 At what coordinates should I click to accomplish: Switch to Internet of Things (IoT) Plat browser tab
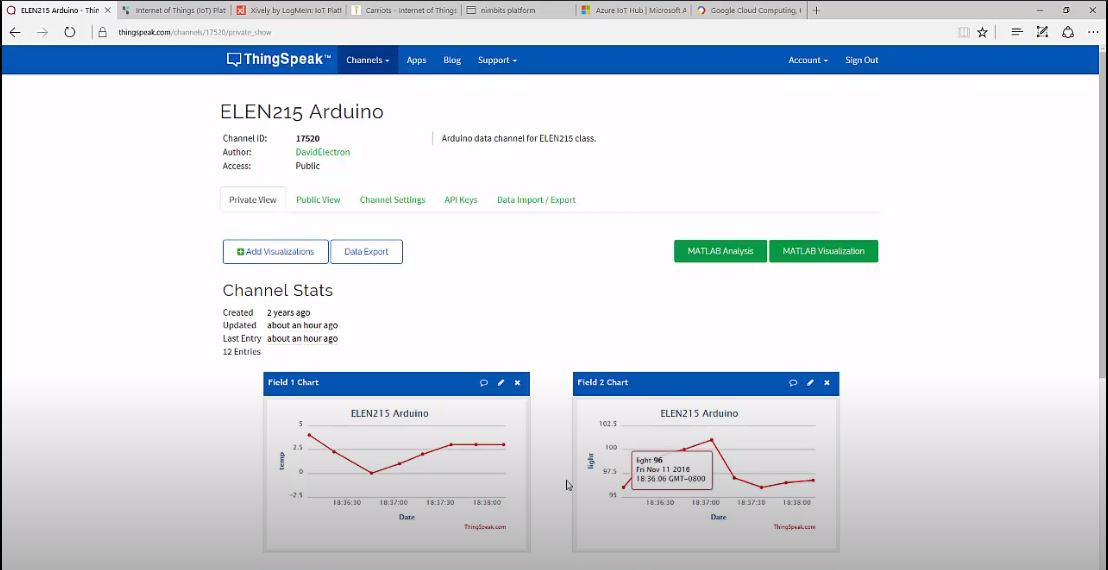click(x=172, y=11)
